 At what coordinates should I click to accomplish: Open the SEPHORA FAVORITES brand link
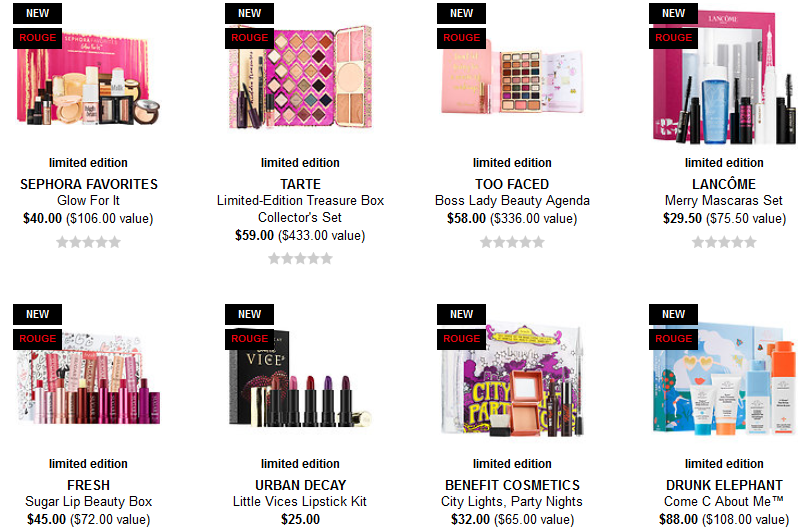tap(88, 184)
